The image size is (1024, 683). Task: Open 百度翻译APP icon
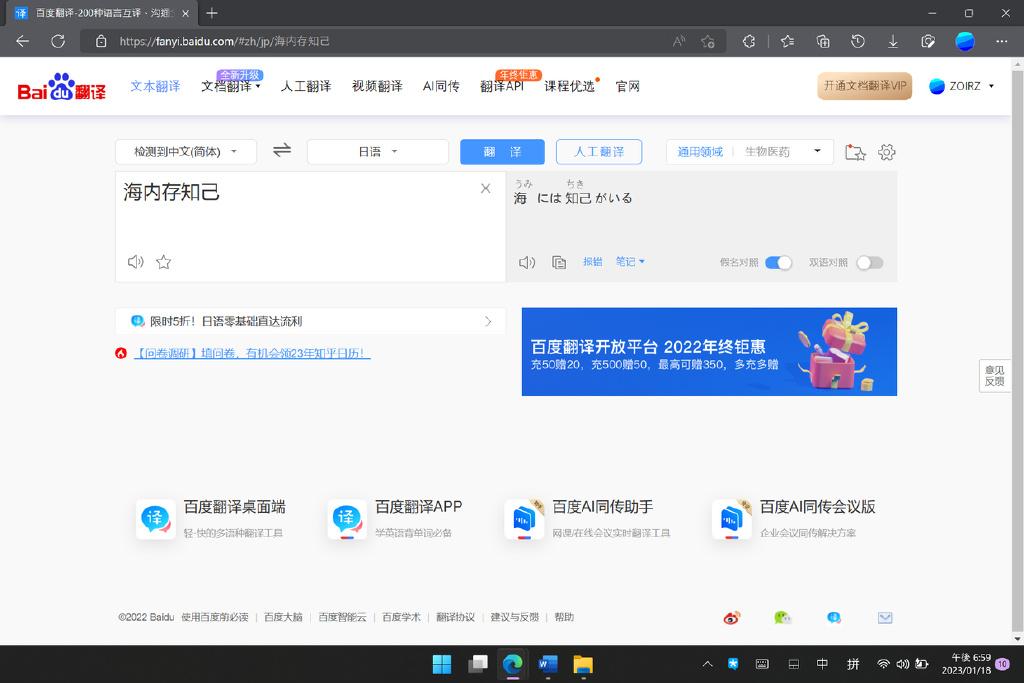(347, 519)
